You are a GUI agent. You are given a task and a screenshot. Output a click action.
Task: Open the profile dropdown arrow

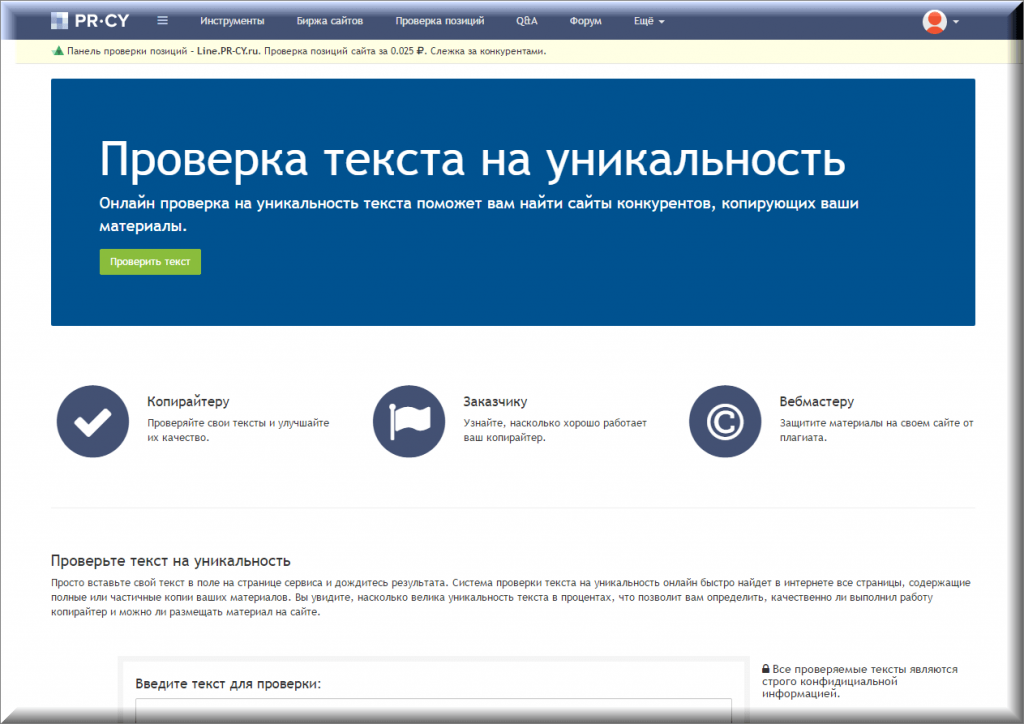click(x=955, y=22)
